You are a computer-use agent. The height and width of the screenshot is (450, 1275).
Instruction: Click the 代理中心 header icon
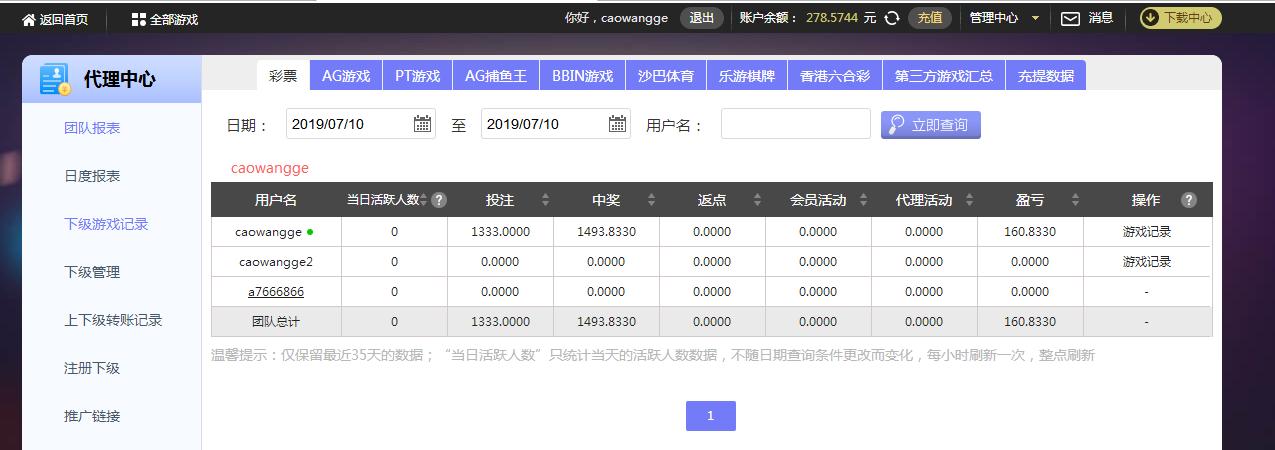tap(54, 79)
